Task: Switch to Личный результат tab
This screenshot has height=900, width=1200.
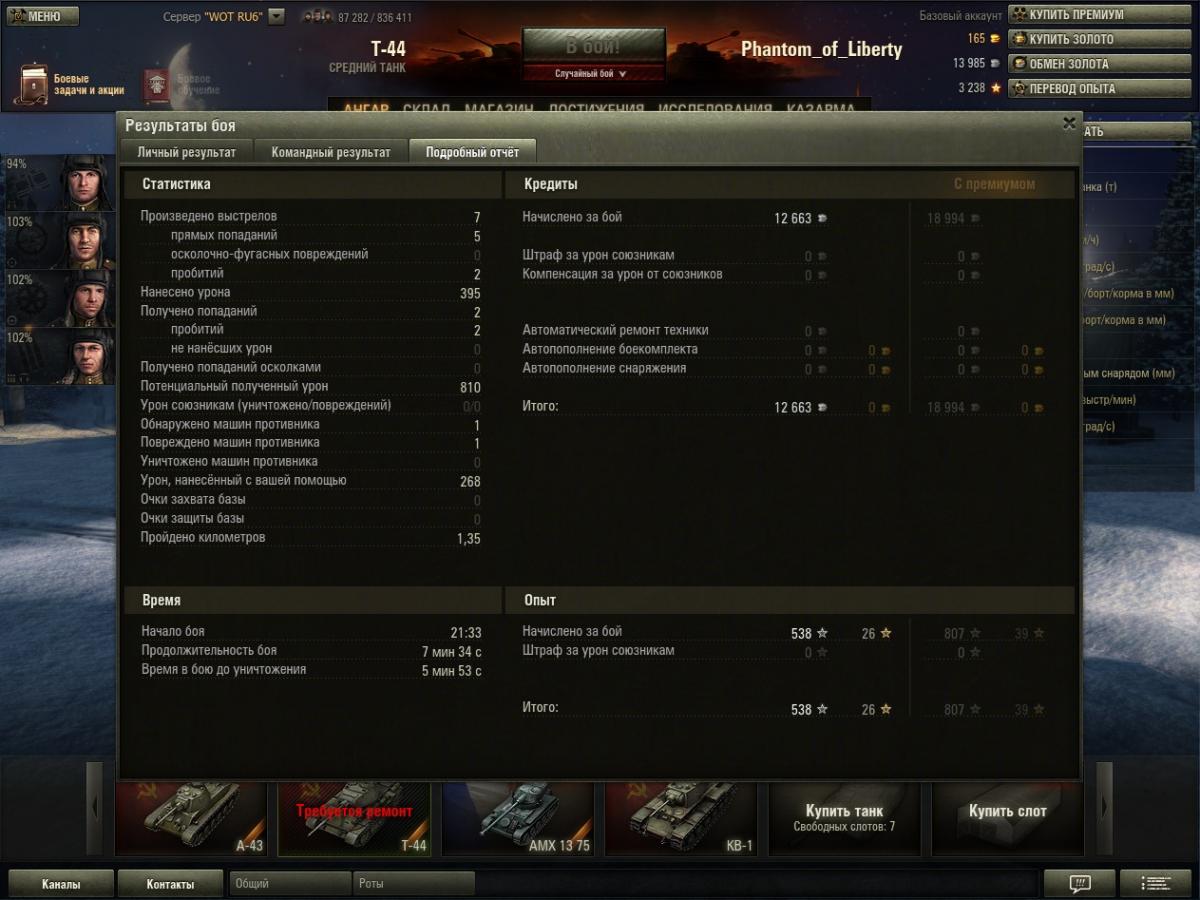Action: coord(187,152)
